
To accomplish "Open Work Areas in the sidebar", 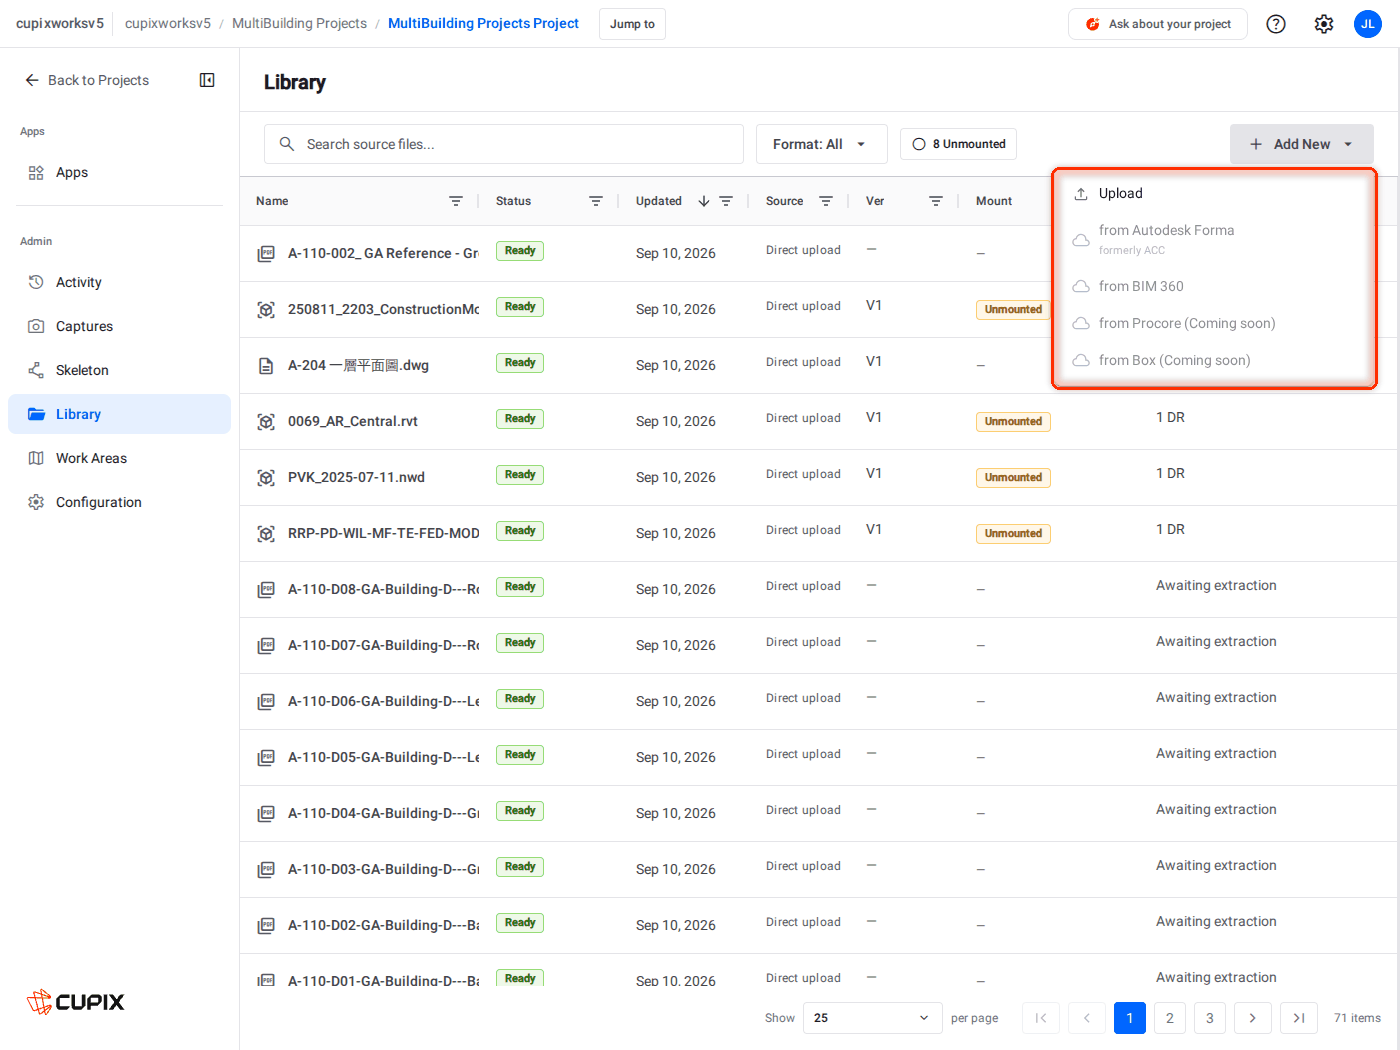I will click(119, 458).
